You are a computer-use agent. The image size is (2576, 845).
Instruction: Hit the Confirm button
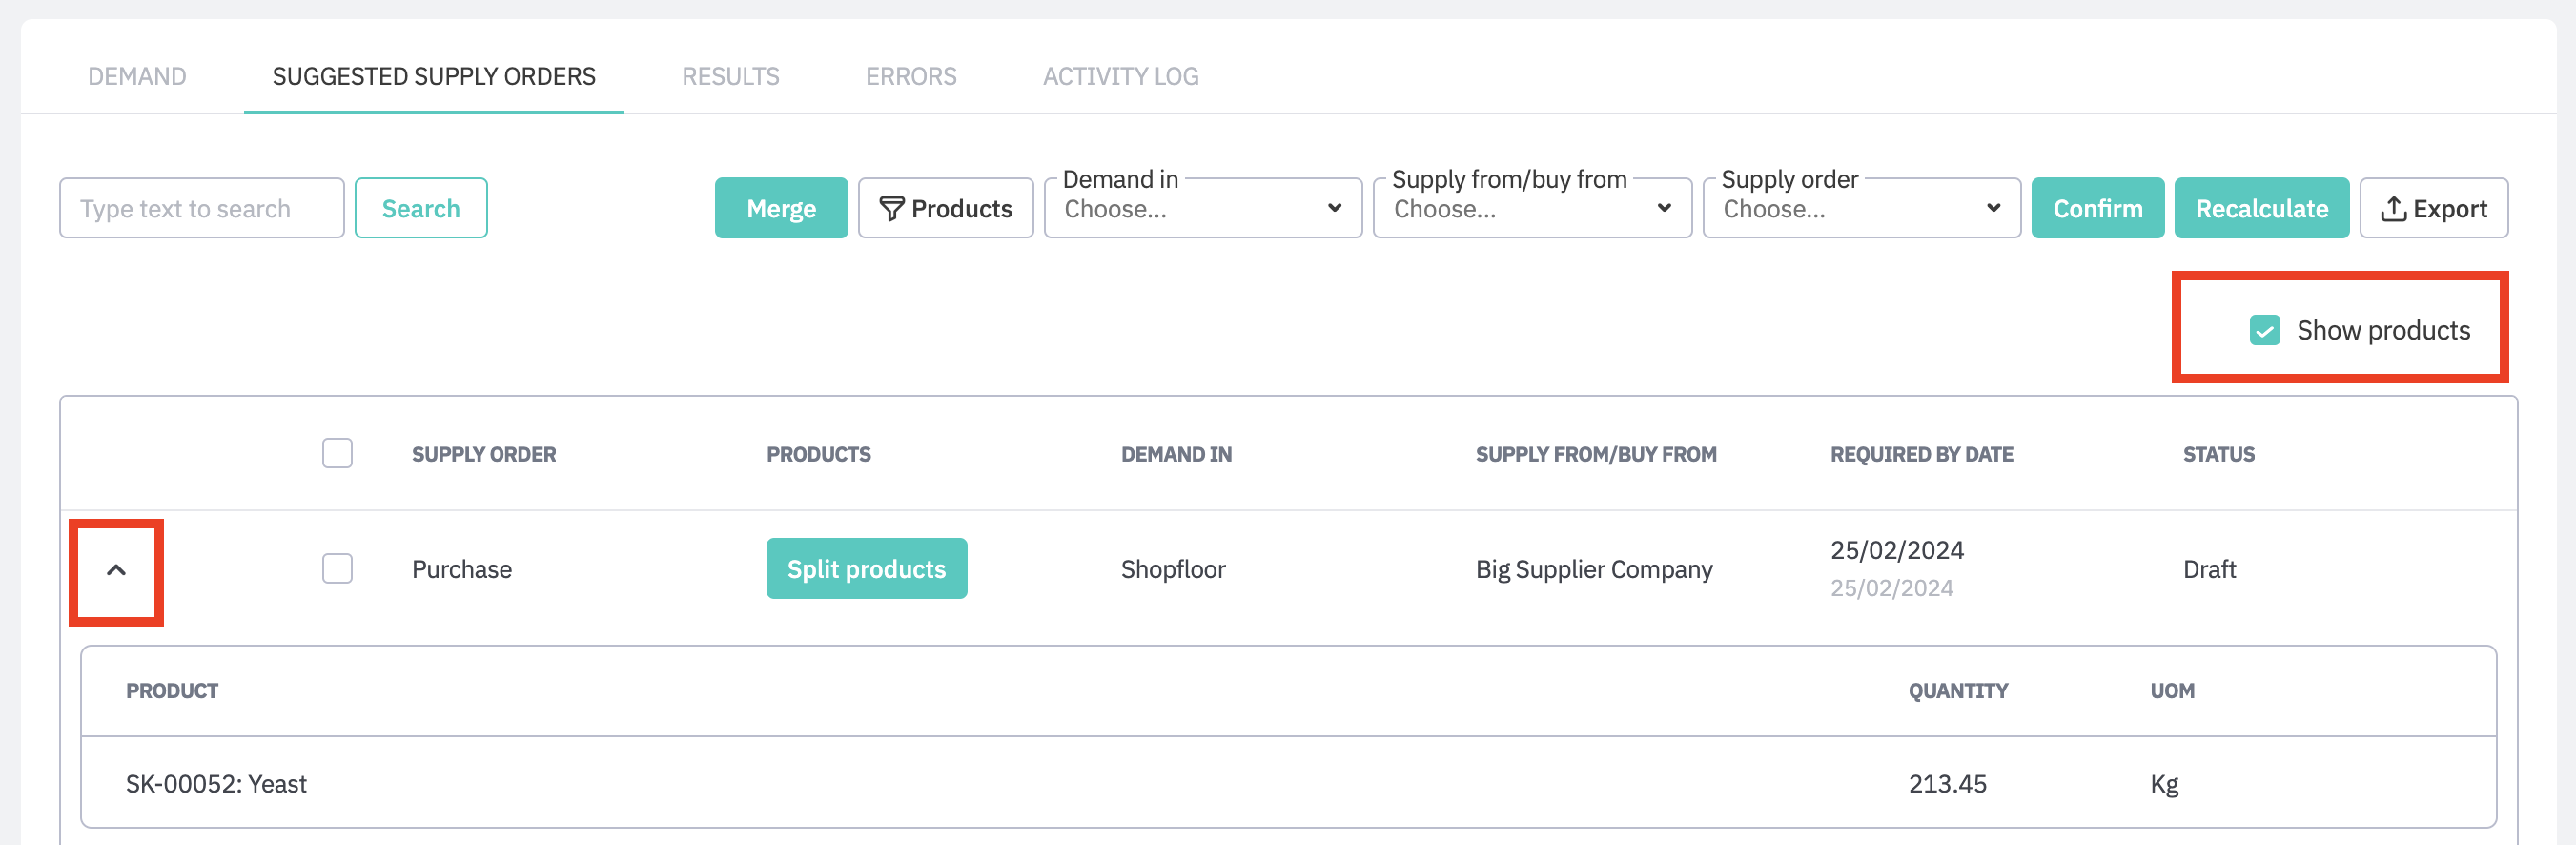[x=2097, y=209]
